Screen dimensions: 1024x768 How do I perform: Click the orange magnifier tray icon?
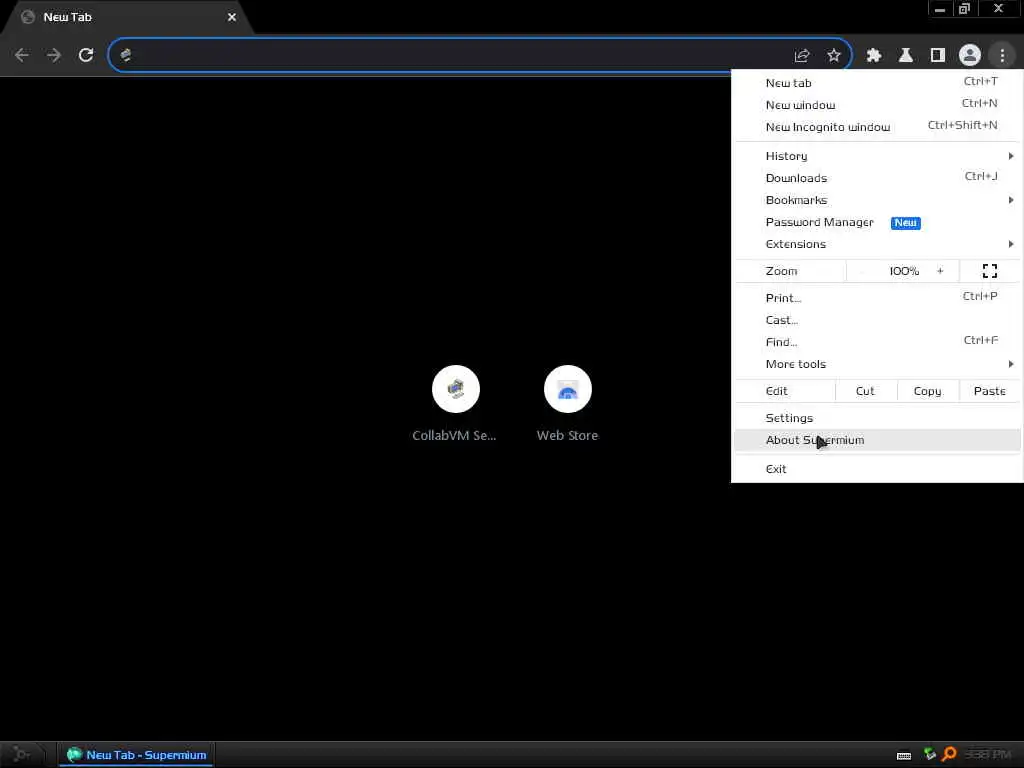click(949, 755)
